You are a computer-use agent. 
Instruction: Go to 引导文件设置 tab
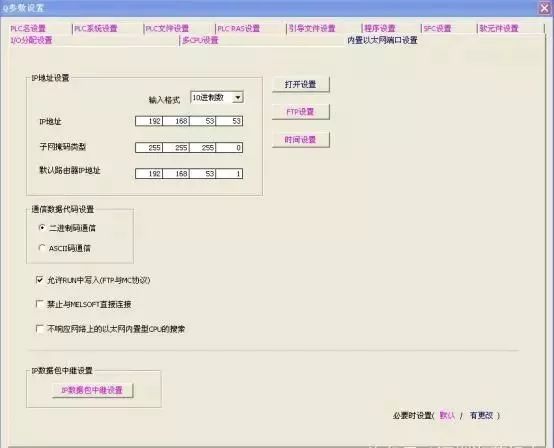312,29
